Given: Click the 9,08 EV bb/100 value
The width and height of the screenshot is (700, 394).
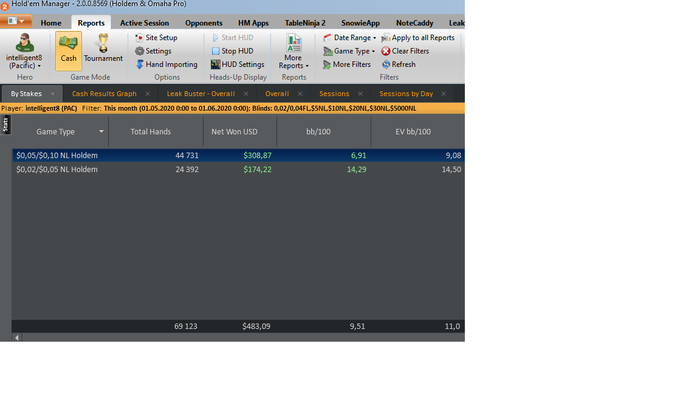Looking at the screenshot, I should pyautogui.click(x=453, y=155).
